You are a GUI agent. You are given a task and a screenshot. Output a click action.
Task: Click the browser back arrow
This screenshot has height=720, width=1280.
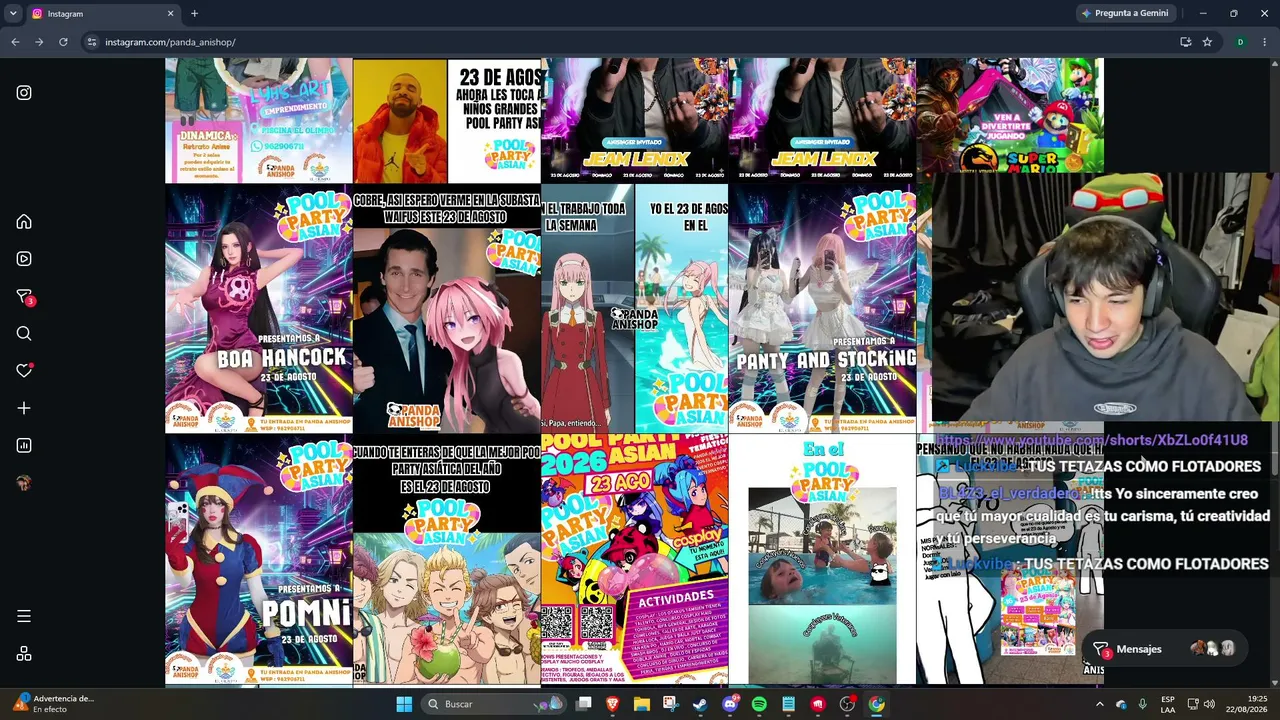[15, 42]
